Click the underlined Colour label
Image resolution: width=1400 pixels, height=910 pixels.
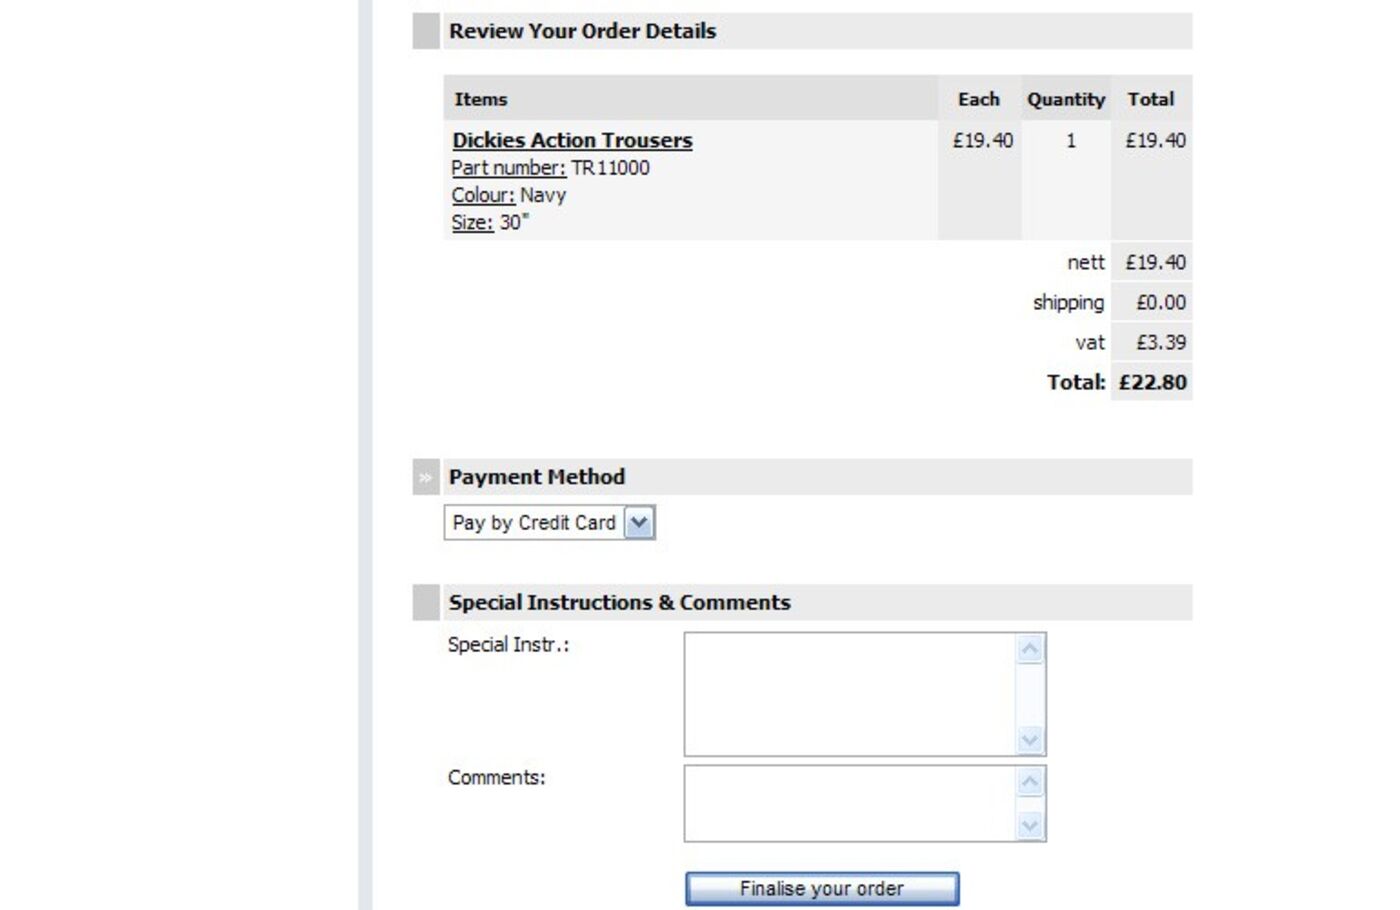[482, 195]
